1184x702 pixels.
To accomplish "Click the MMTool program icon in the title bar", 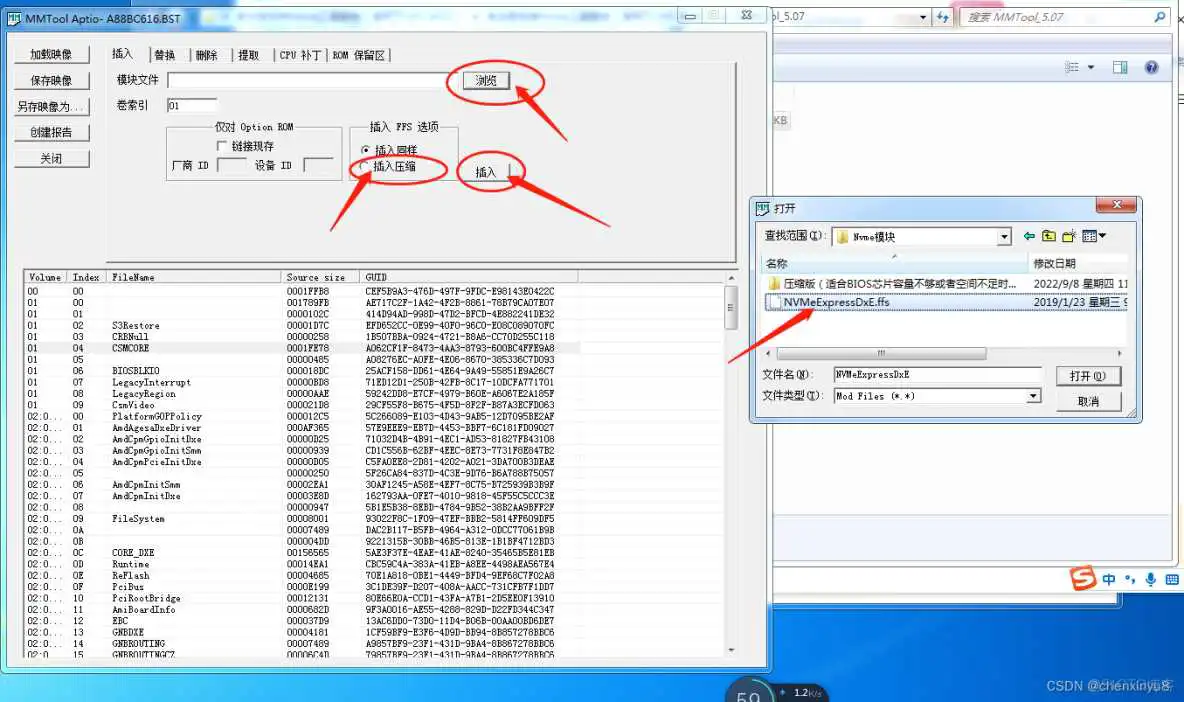I will [15, 17].
